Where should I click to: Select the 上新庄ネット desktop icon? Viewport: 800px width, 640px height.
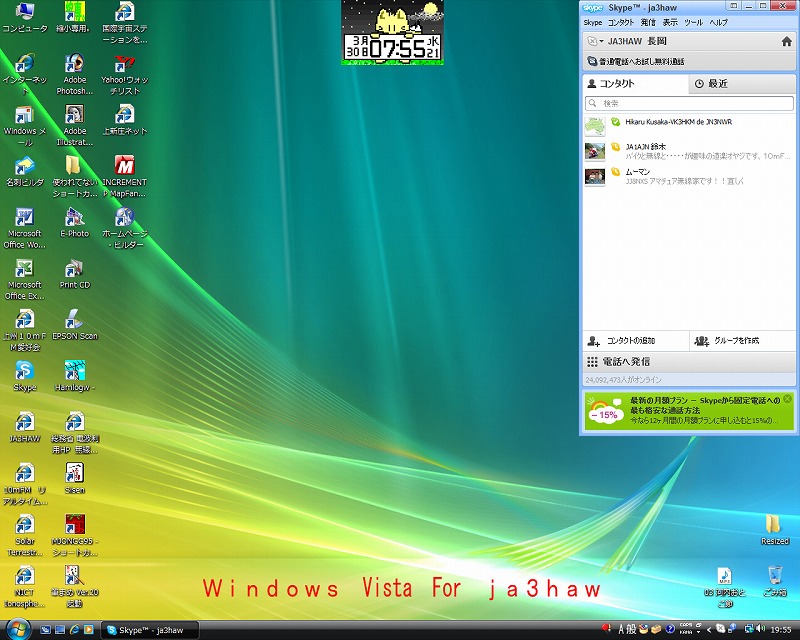[124, 120]
